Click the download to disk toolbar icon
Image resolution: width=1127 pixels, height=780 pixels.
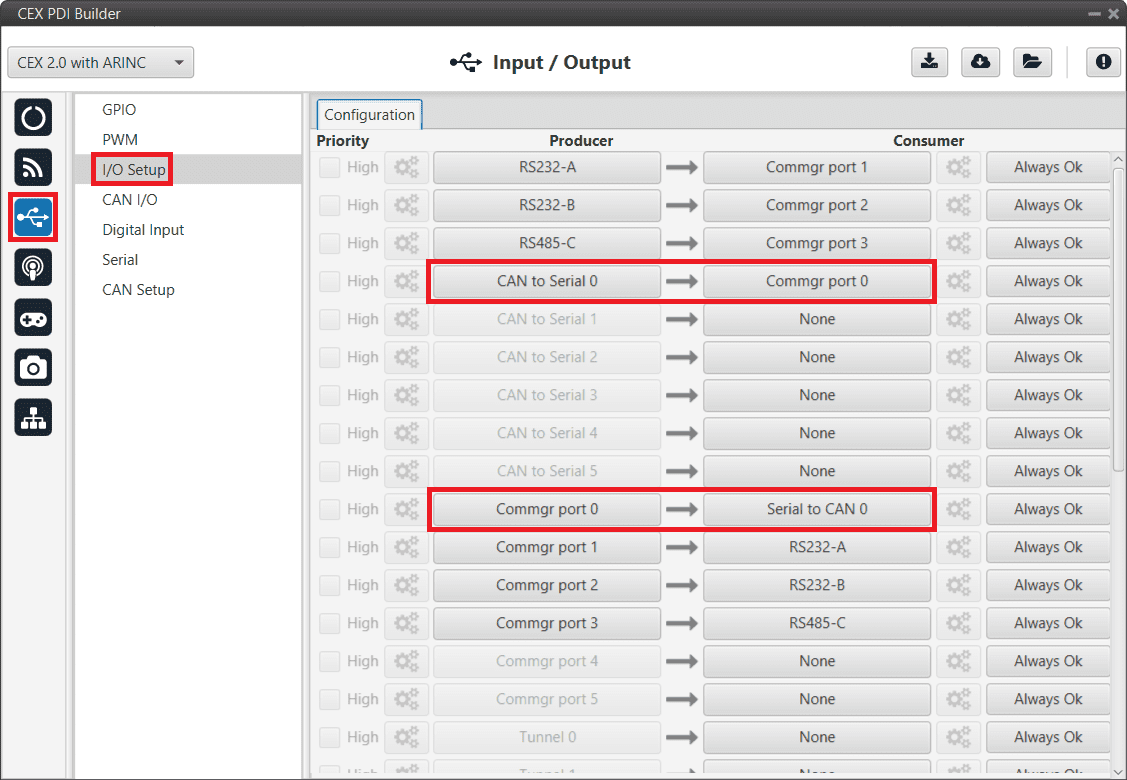(929, 62)
